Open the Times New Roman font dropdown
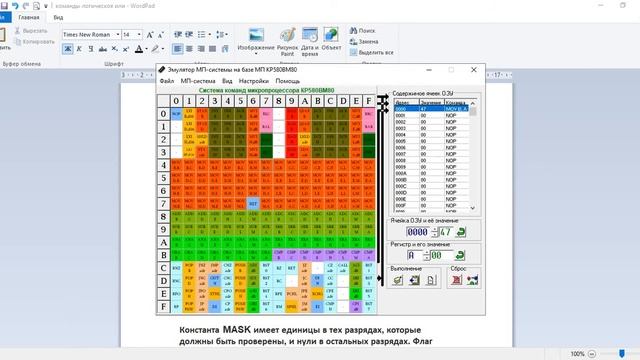 click(x=118, y=35)
